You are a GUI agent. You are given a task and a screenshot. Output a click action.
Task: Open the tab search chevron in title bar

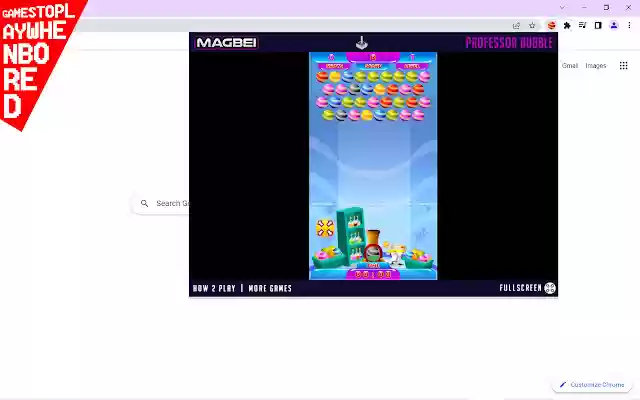coord(562,7)
